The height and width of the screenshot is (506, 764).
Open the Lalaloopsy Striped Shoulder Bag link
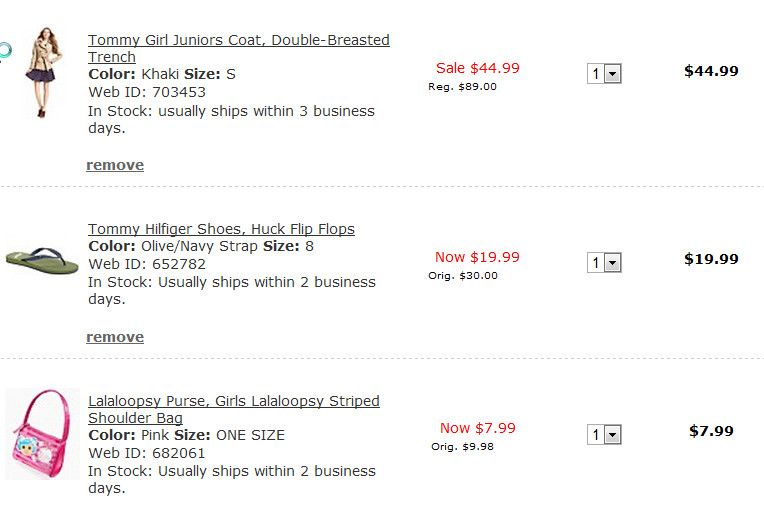[233, 401]
